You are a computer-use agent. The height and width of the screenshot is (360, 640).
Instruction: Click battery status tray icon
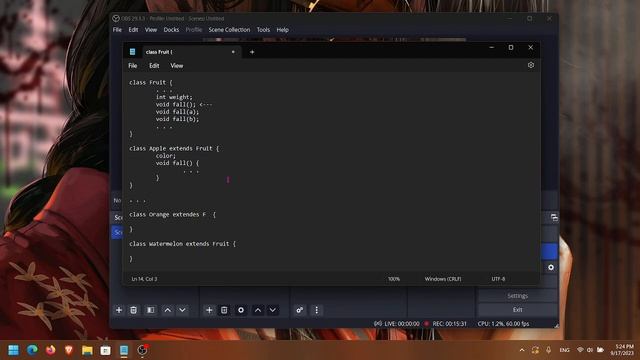600,350
